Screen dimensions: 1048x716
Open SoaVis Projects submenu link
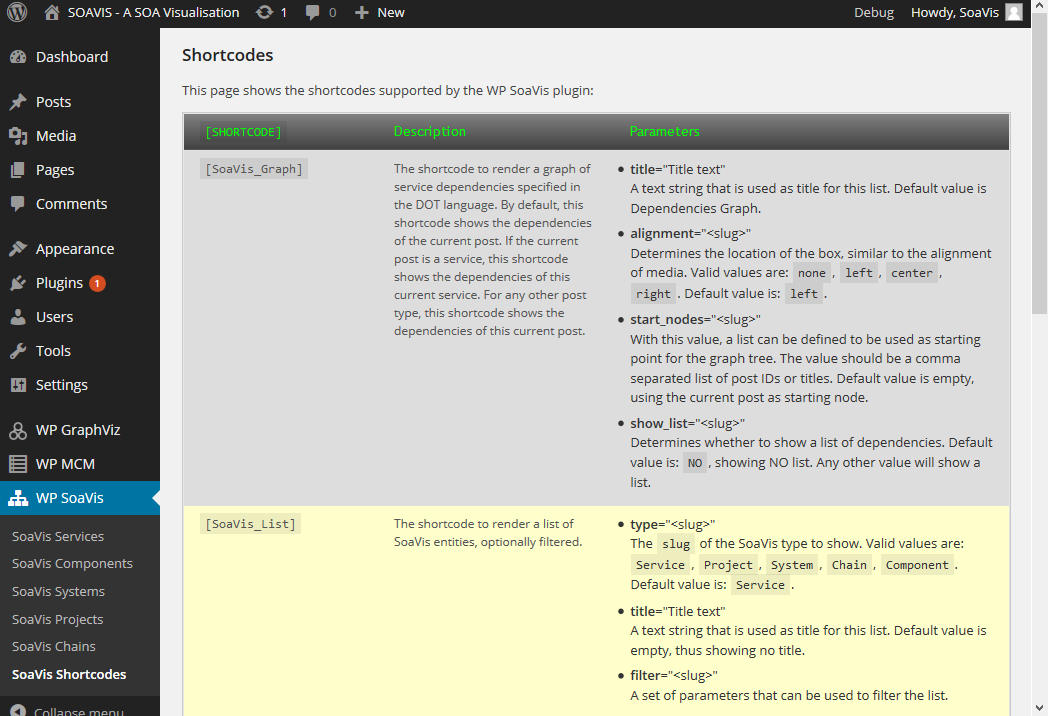[x=57, y=620]
